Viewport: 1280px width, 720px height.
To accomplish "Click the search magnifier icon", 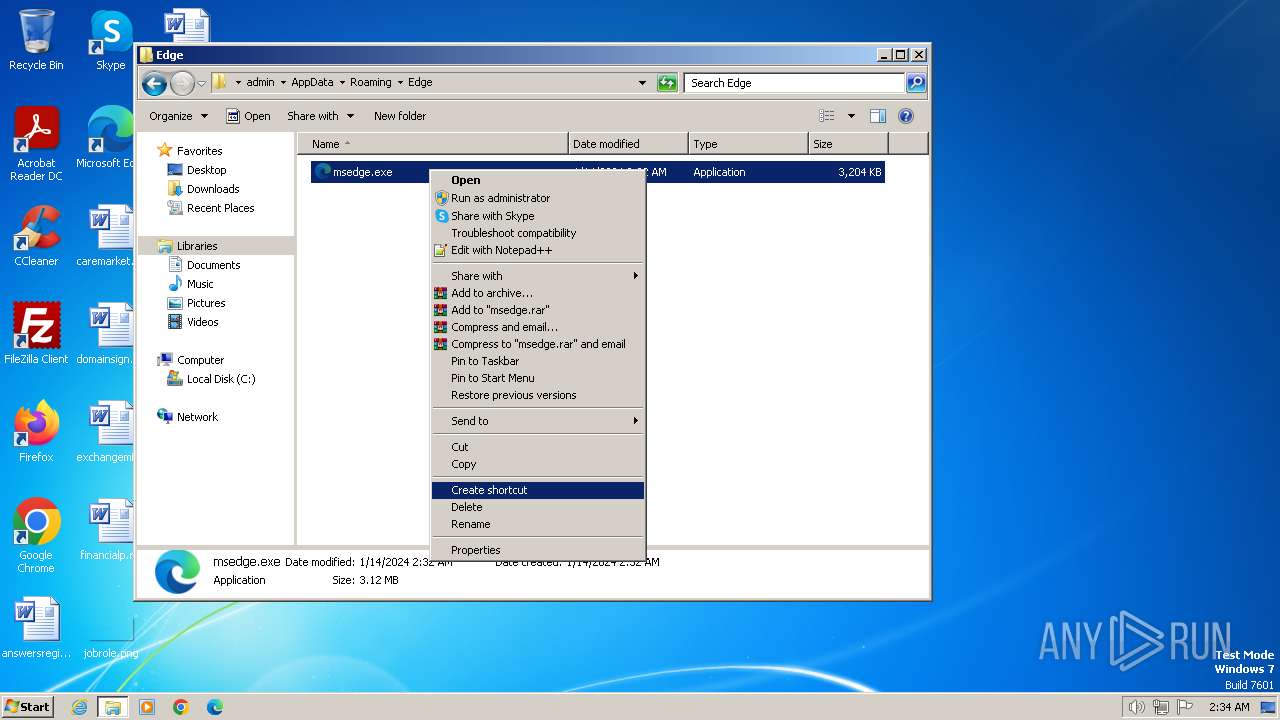I will 915,83.
